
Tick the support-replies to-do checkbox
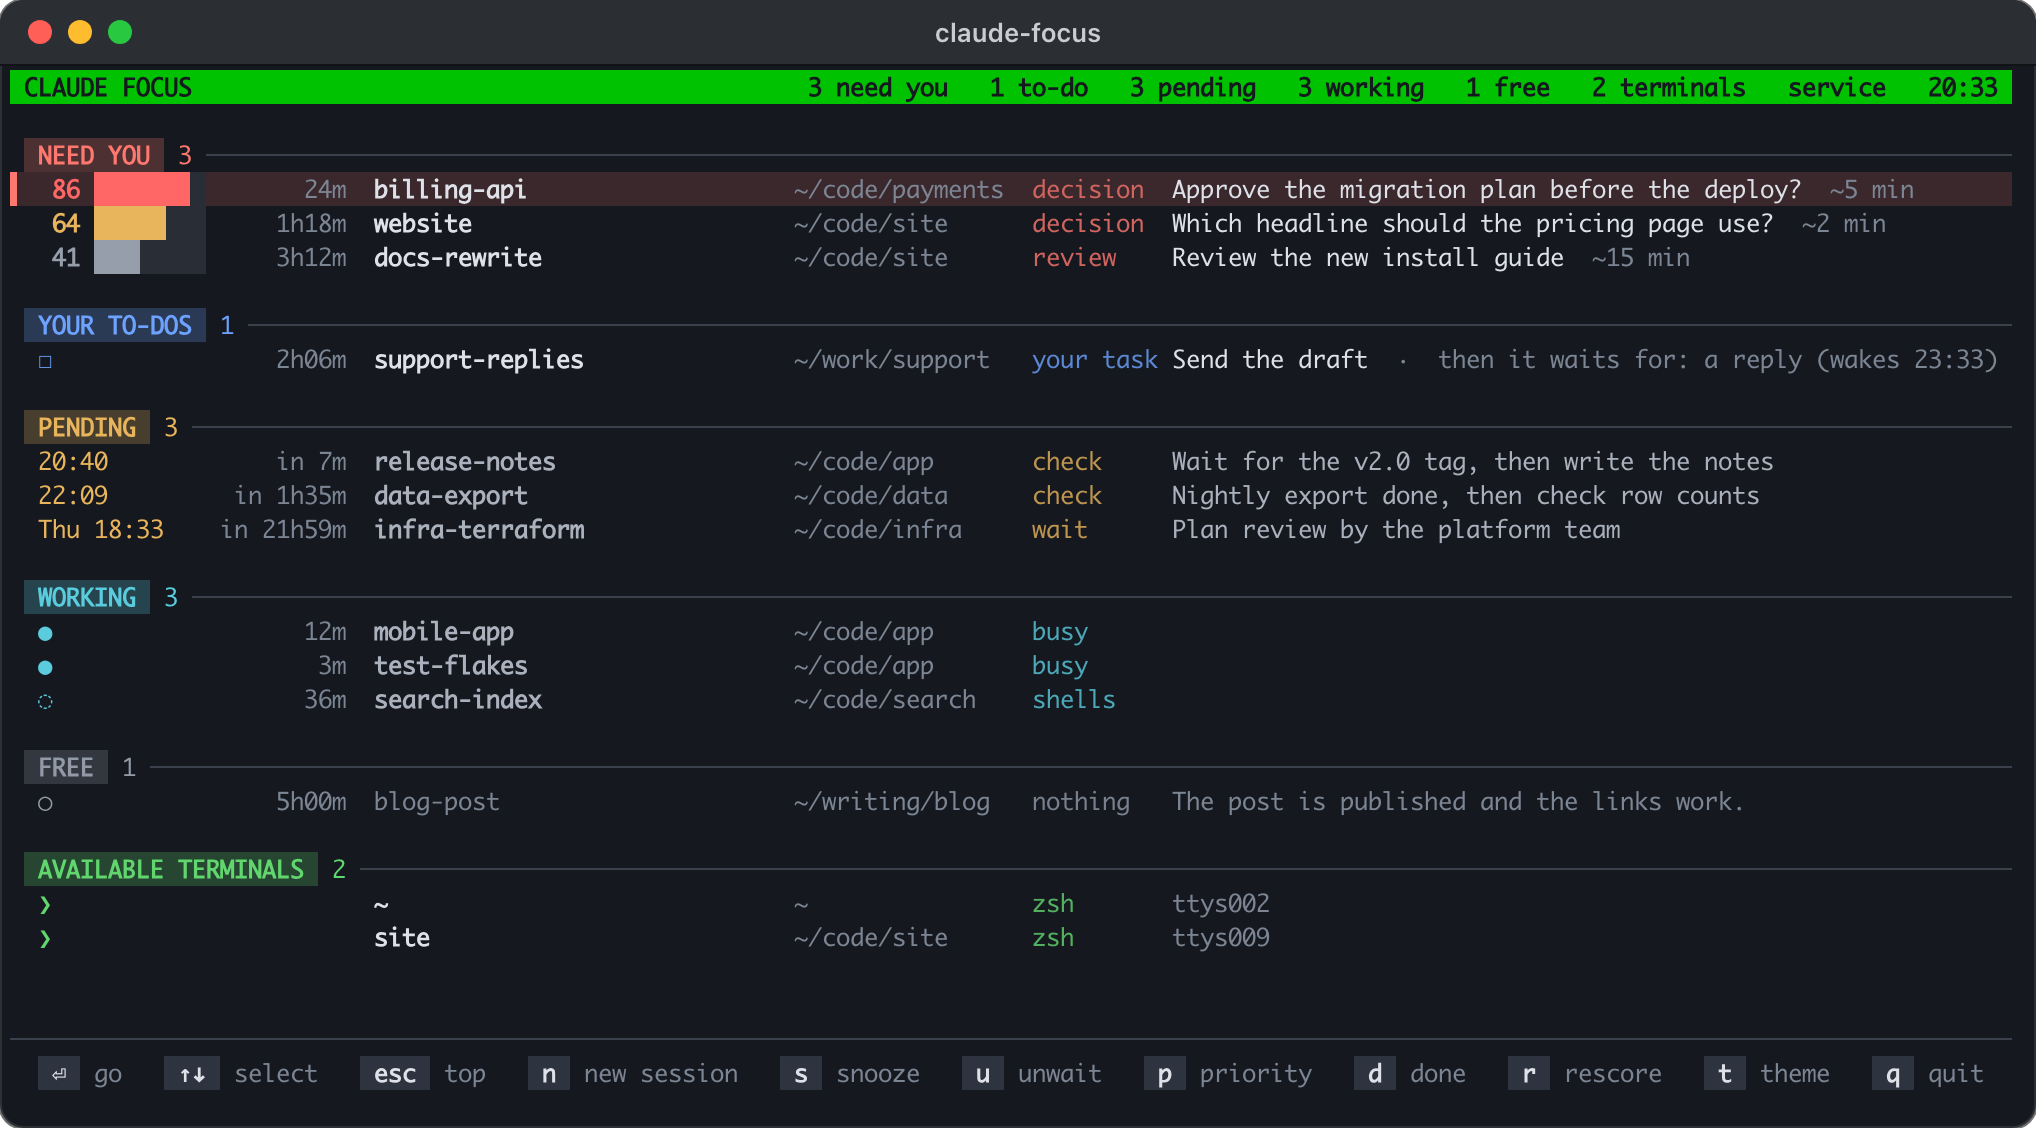45,361
